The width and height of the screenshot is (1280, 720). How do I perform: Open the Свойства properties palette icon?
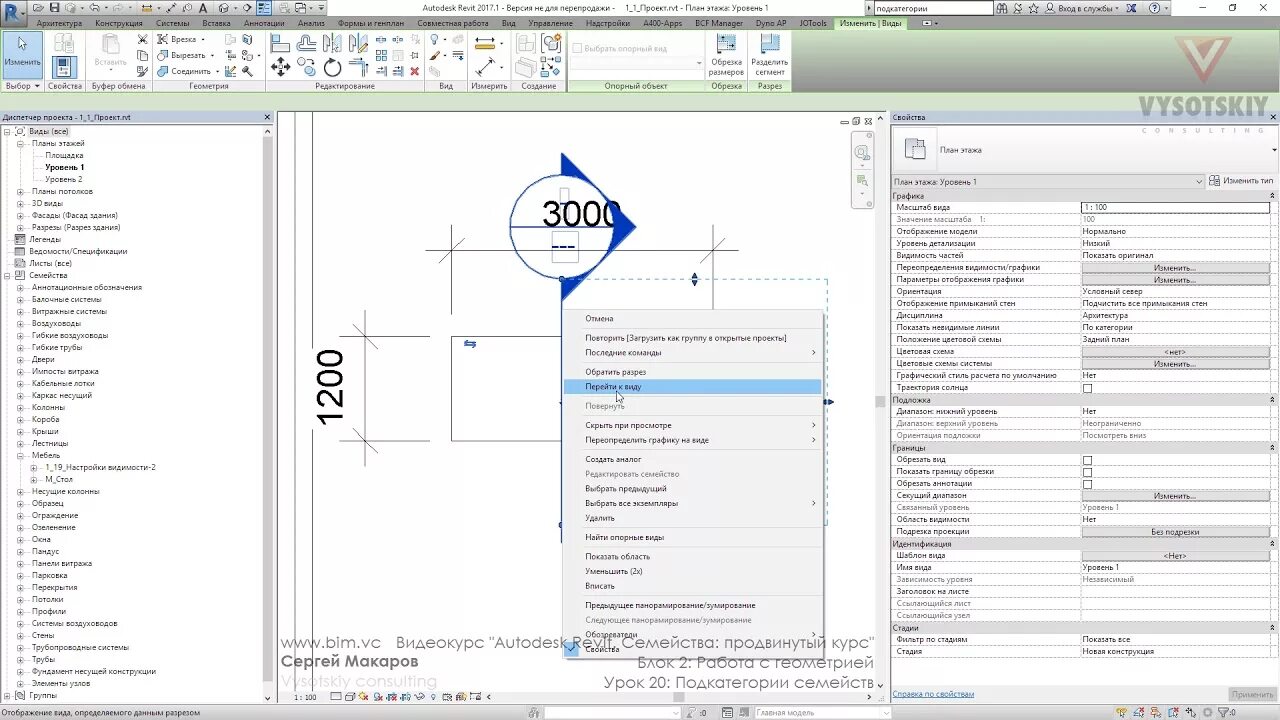[64, 66]
